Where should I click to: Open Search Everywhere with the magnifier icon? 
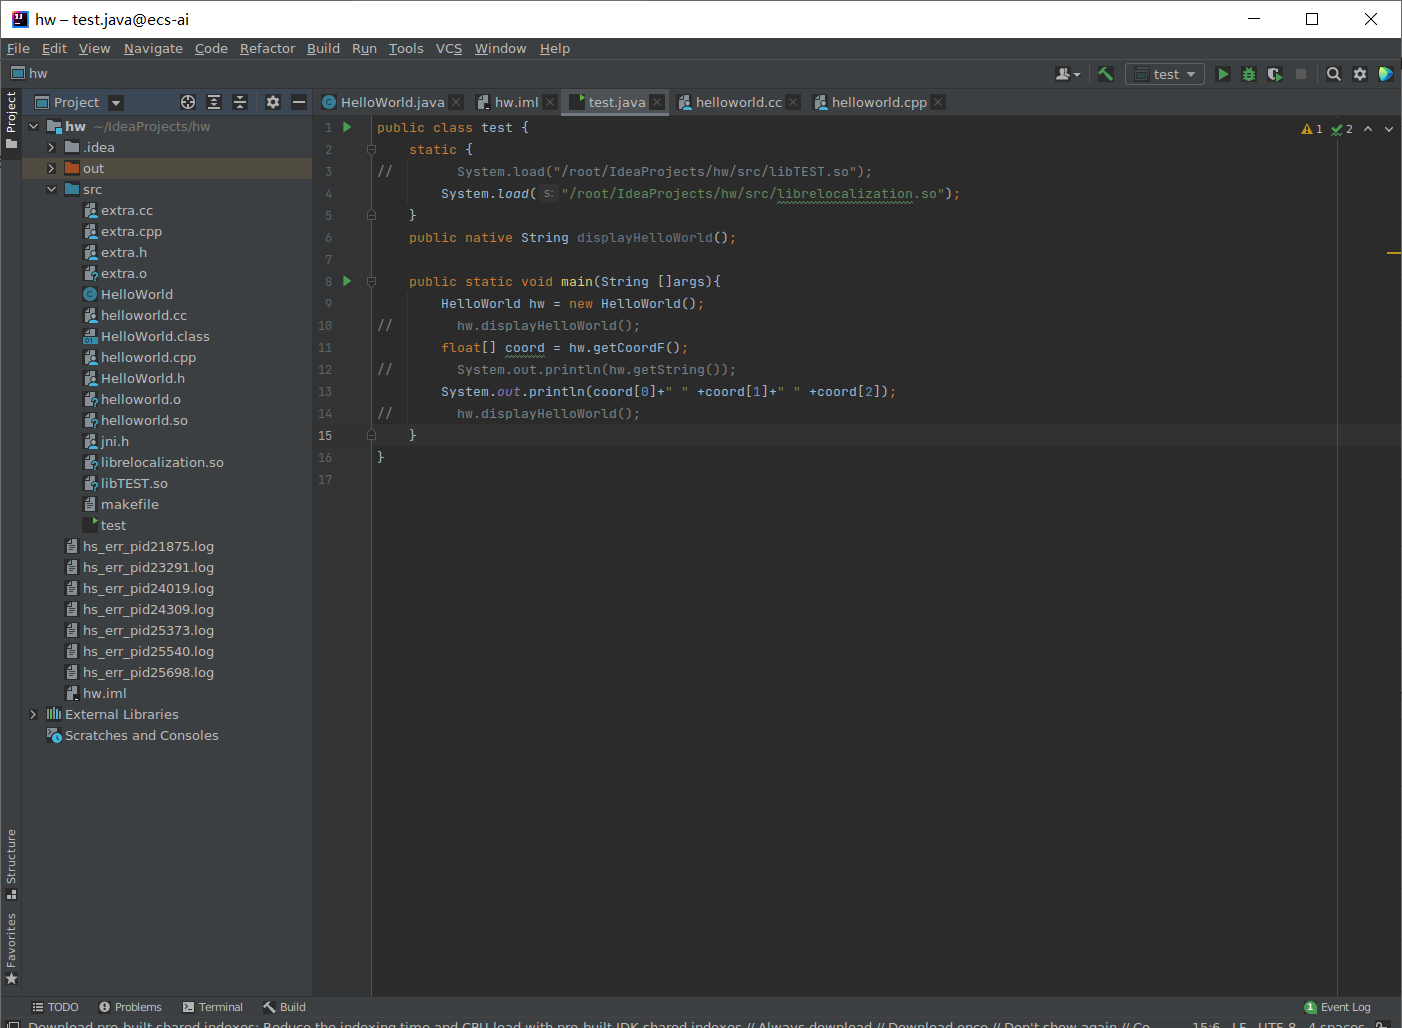click(1333, 74)
